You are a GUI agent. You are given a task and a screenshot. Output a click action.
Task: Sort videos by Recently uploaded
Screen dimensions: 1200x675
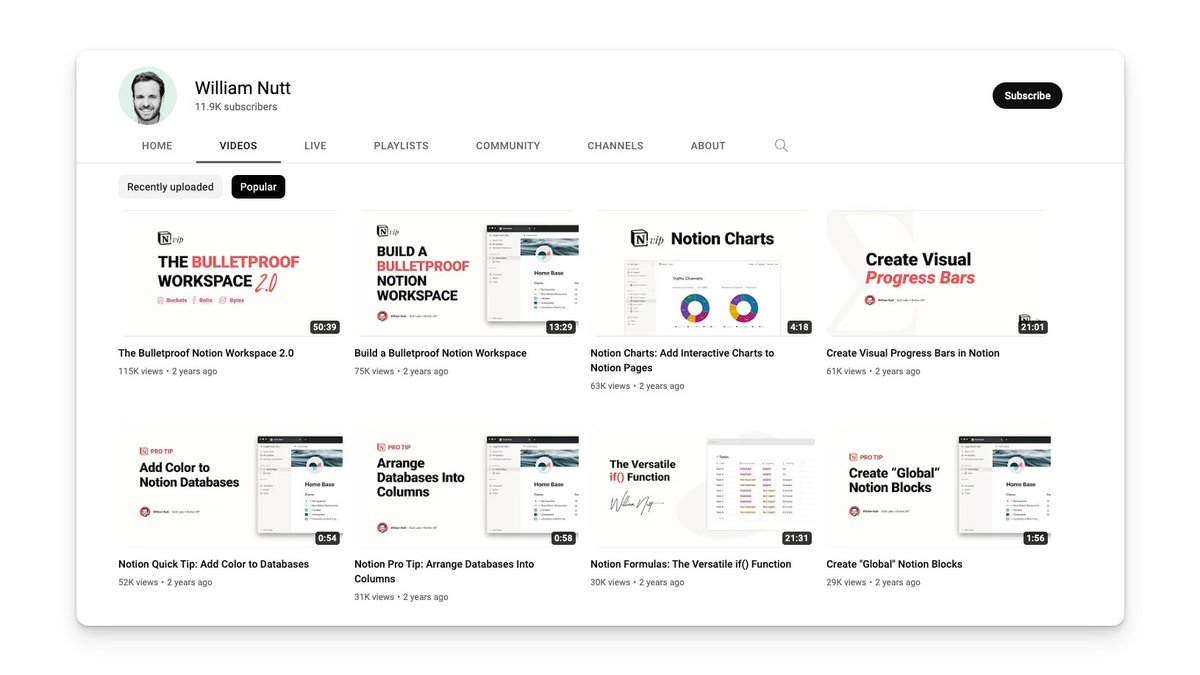pyautogui.click(x=170, y=187)
